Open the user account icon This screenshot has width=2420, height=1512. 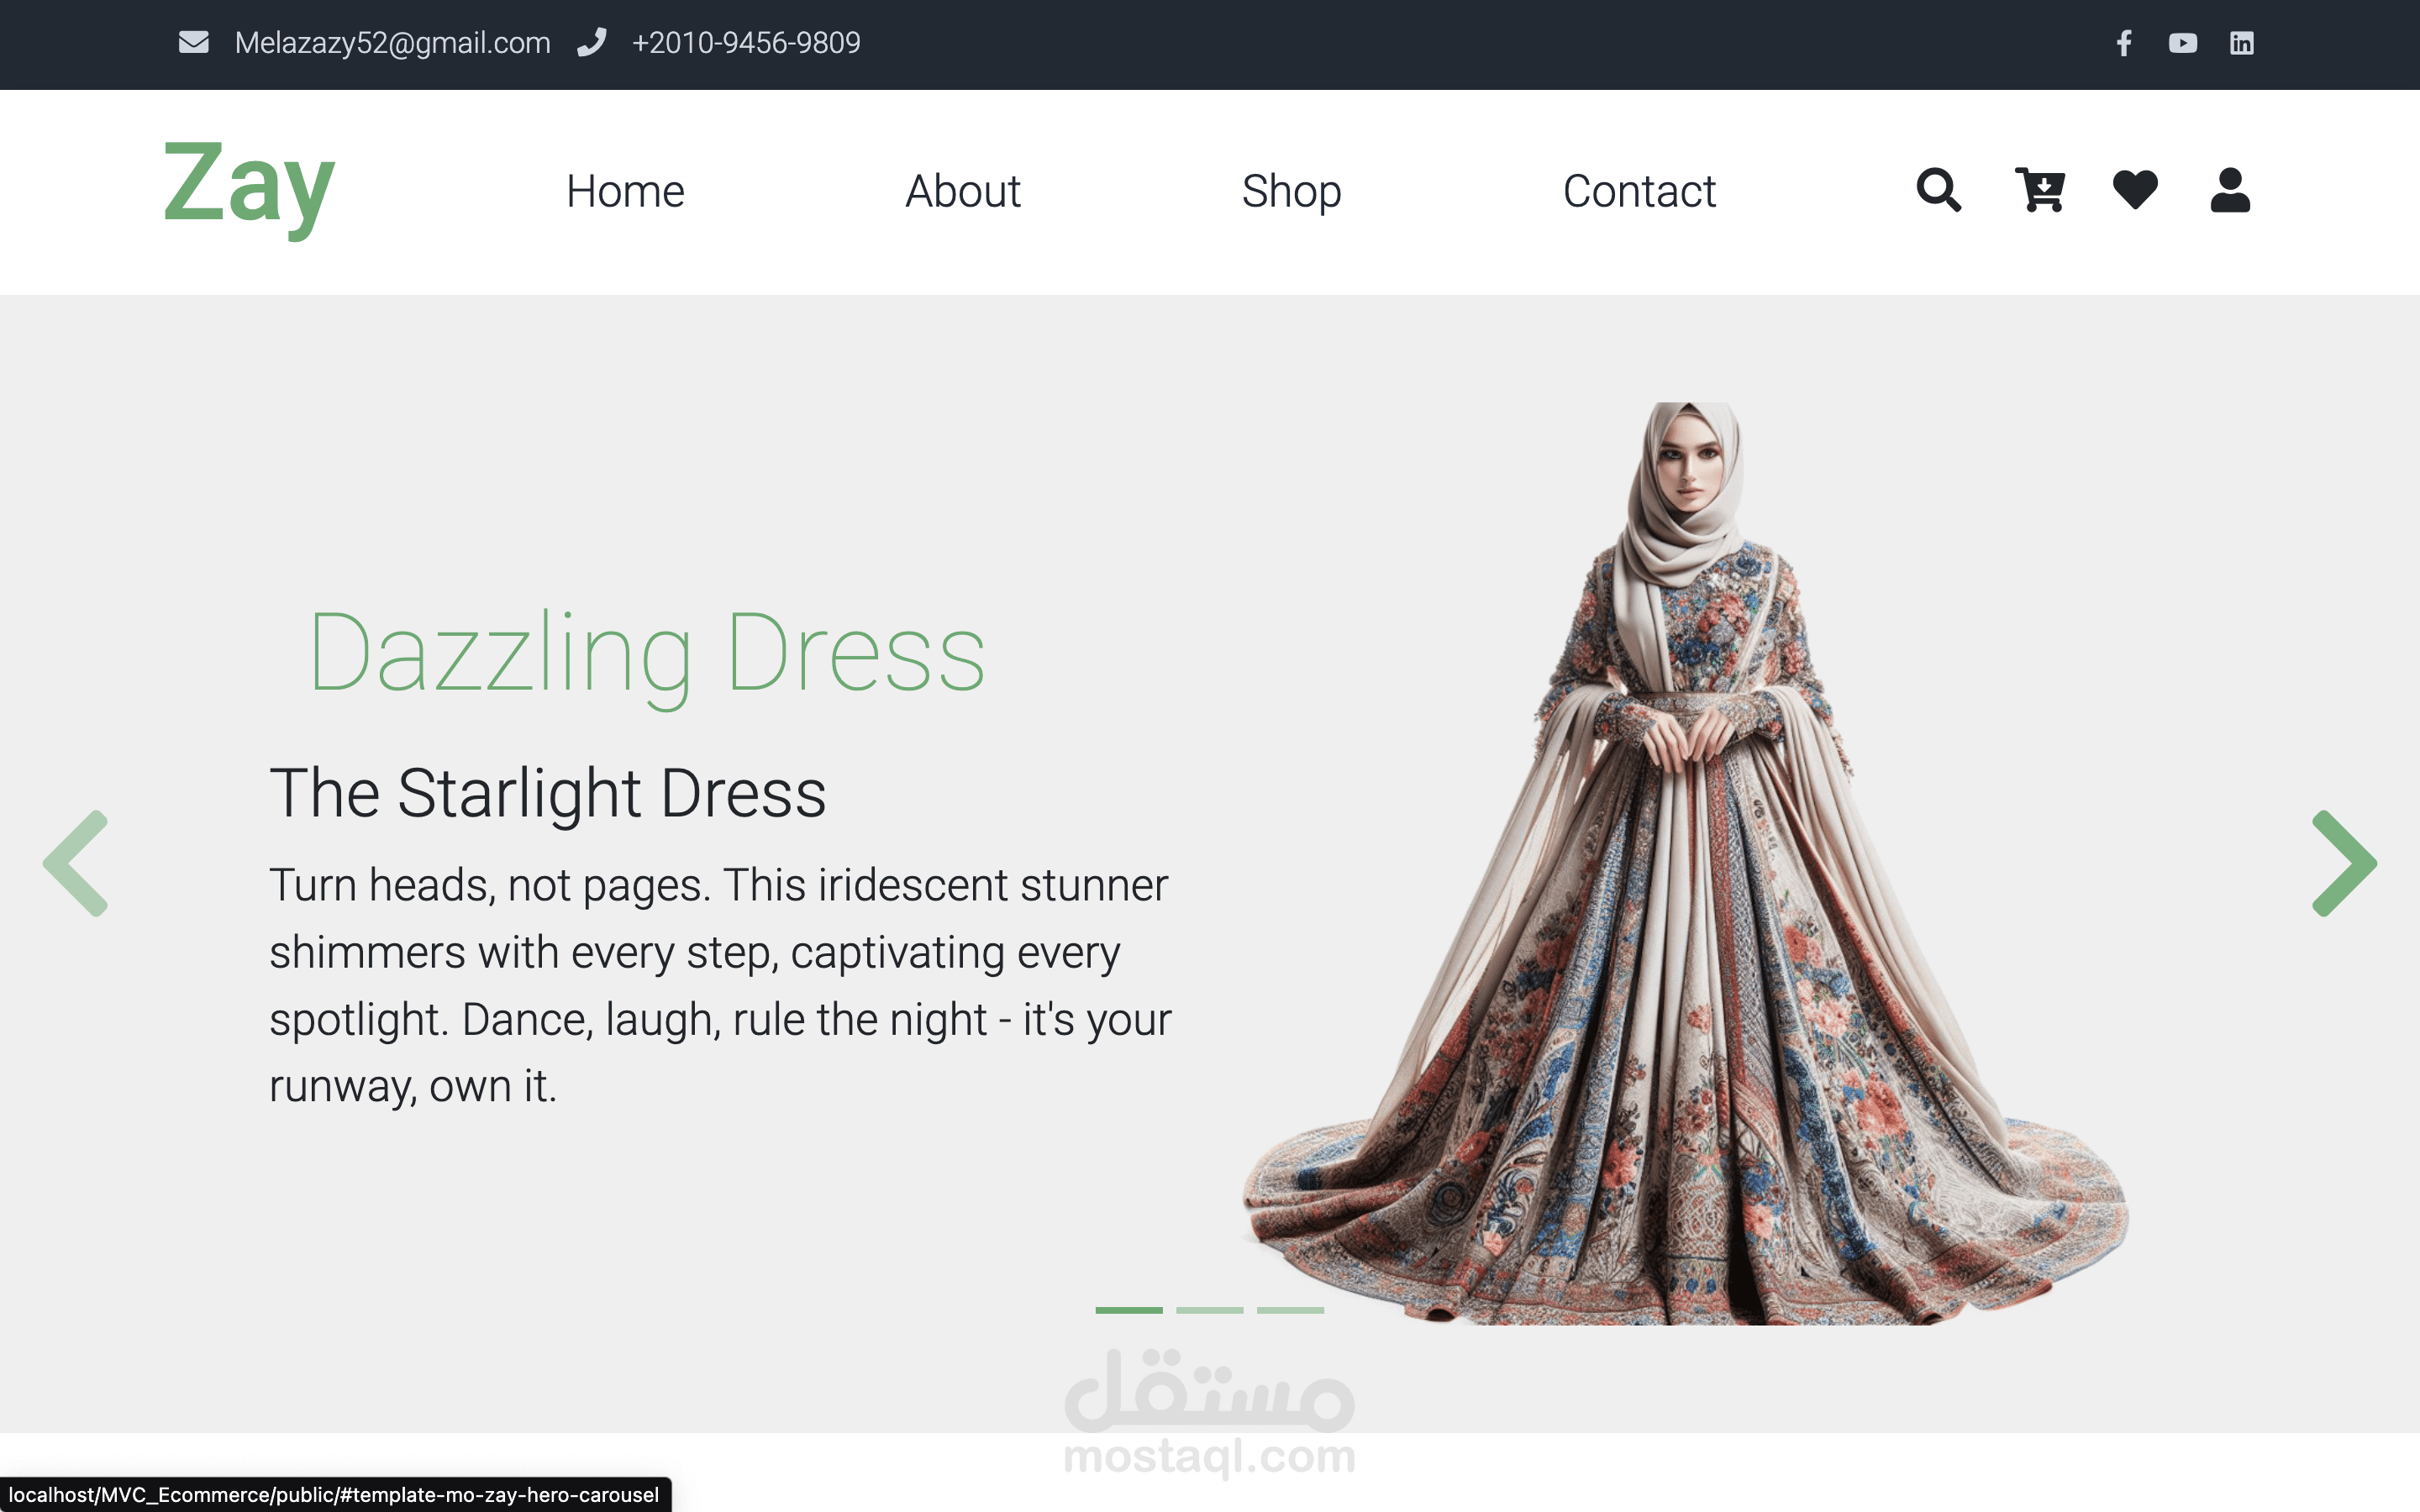pos(2230,190)
